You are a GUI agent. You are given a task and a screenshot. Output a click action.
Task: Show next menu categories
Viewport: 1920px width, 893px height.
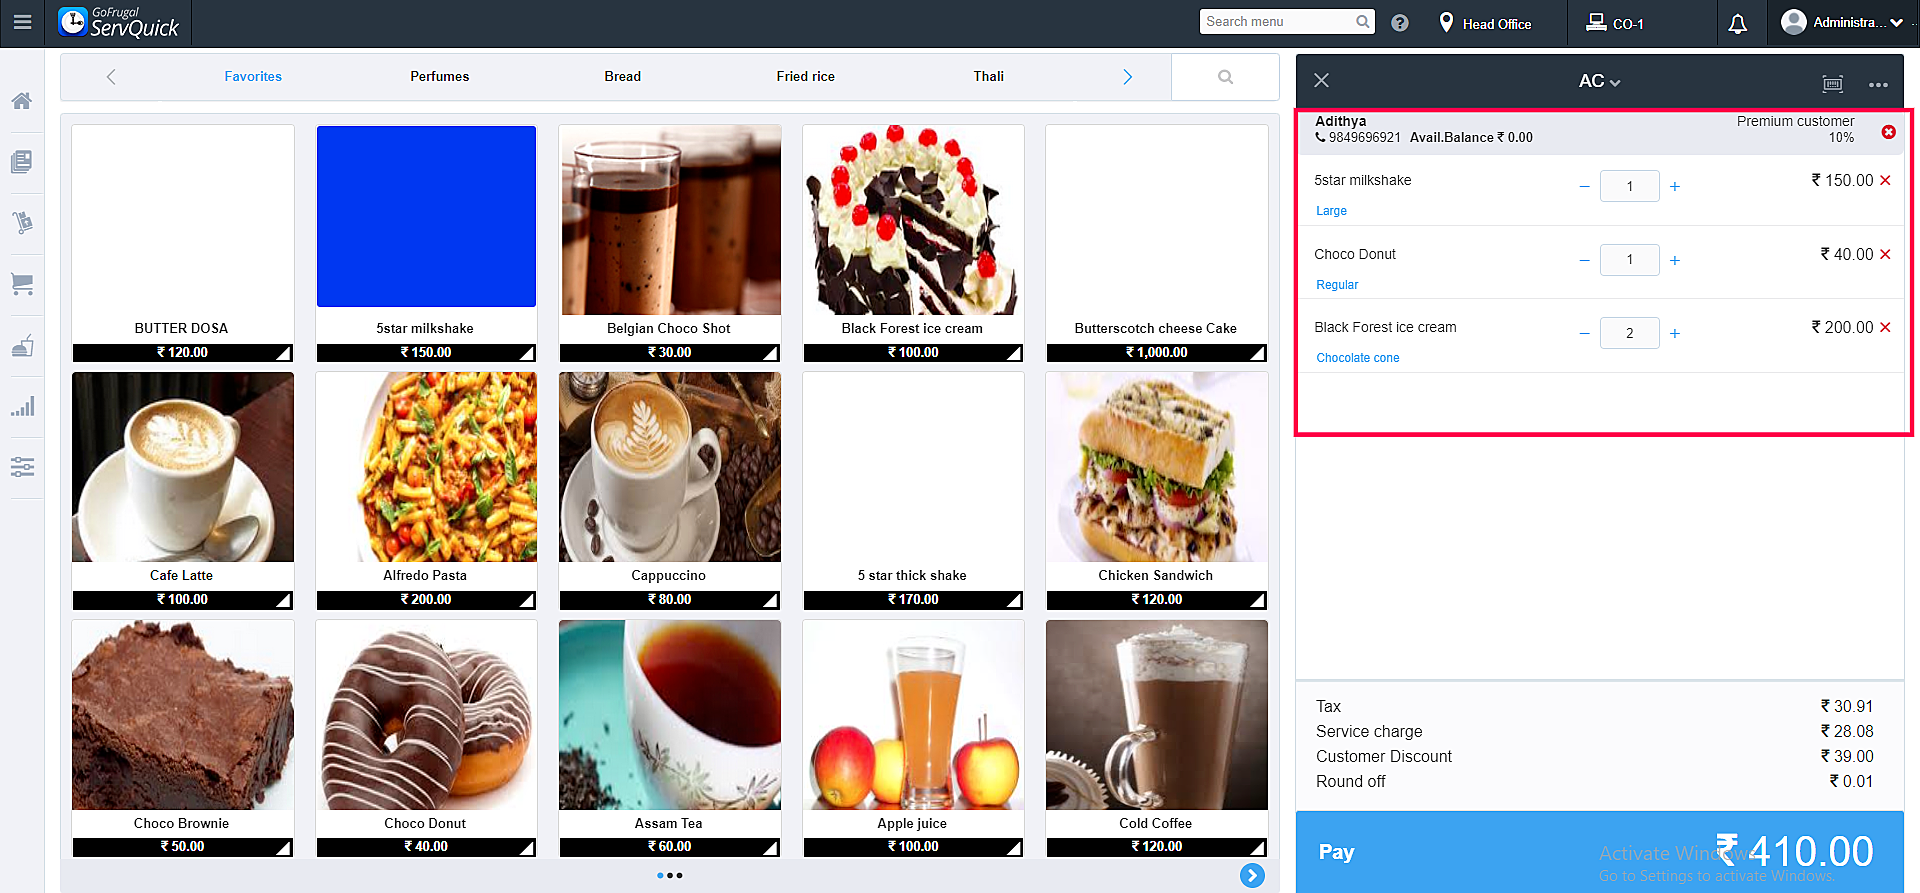tap(1128, 77)
